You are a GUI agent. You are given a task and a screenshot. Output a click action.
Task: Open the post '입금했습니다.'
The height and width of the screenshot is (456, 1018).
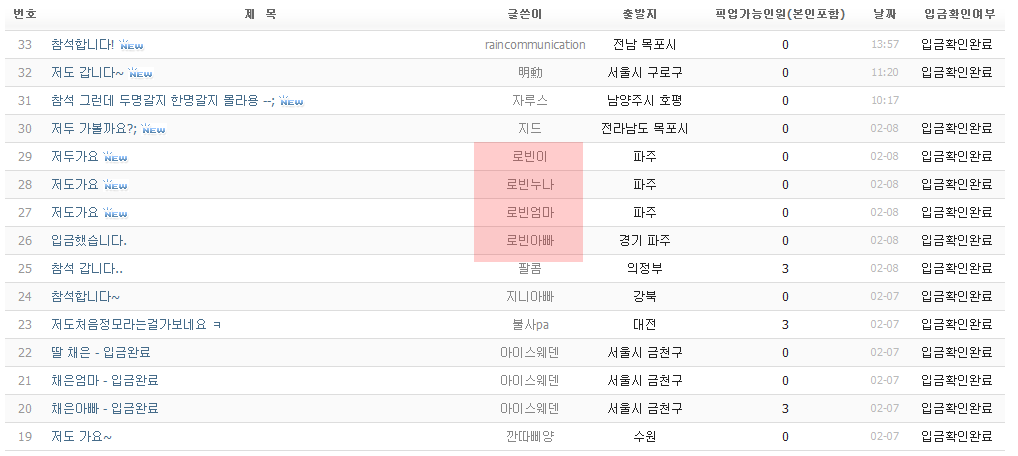[x=89, y=241]
